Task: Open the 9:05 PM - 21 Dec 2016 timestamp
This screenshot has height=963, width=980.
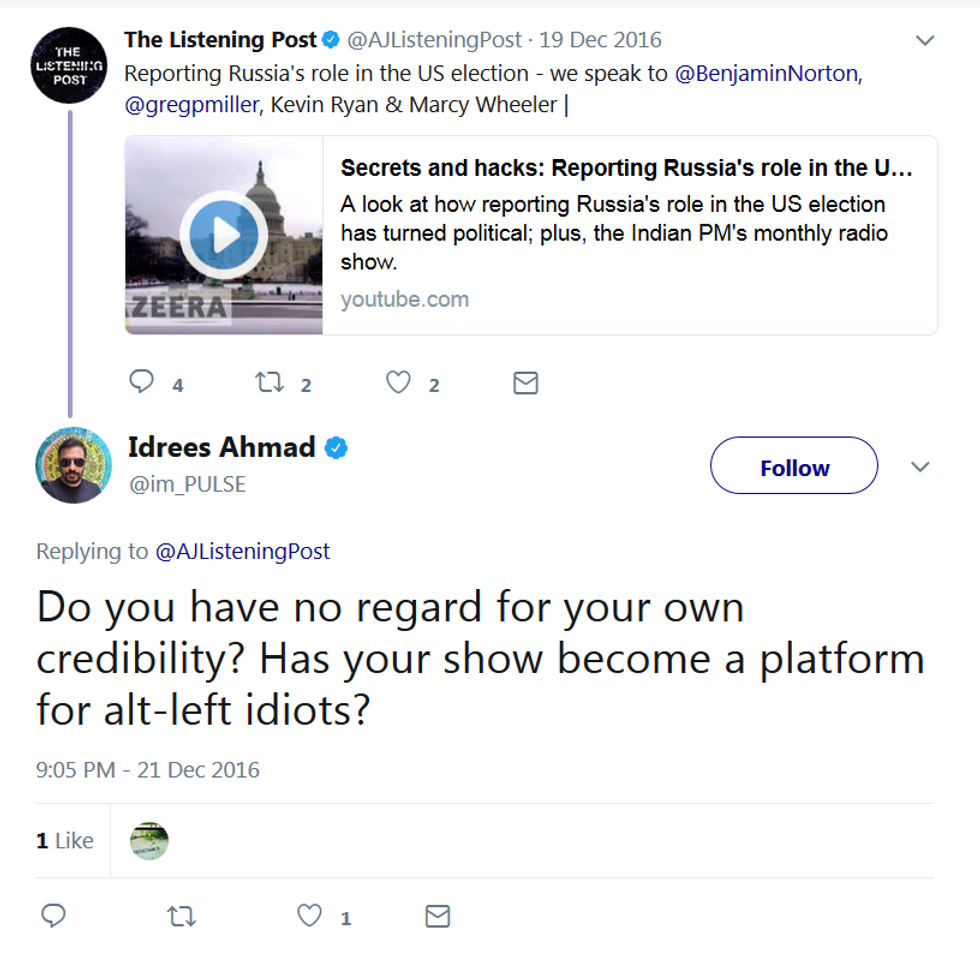Action: pos(148,770)
